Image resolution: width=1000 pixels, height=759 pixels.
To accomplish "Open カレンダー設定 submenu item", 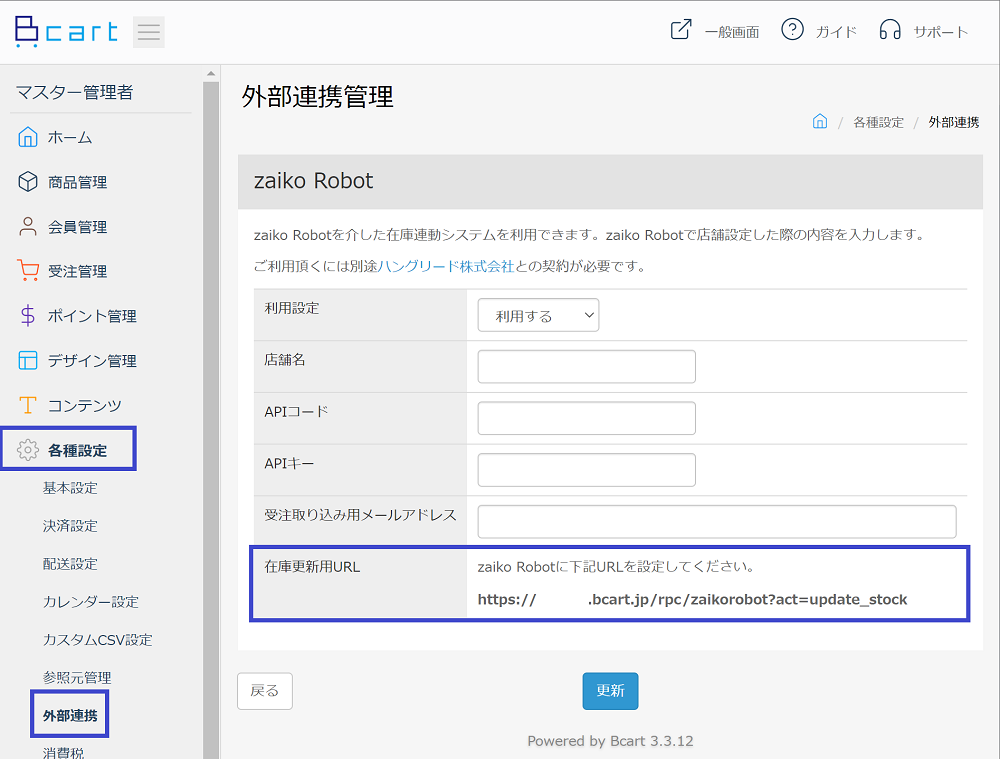I will [91, 601].
